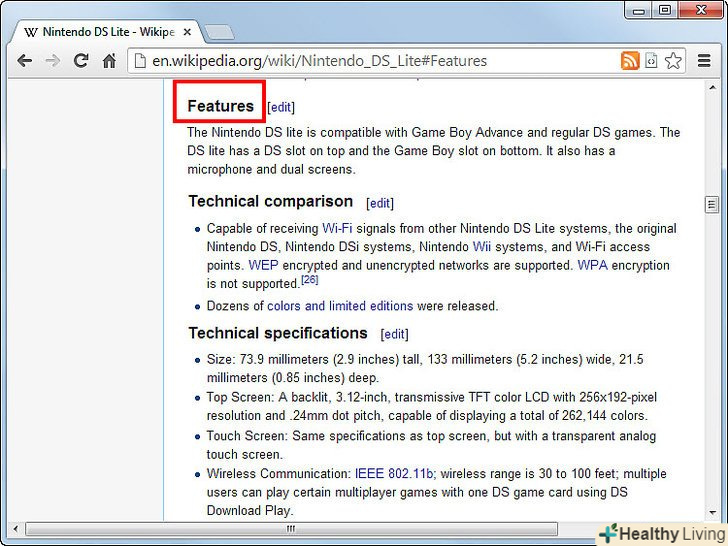The width and height of the screenshot is (728, 546).
Task: Click text 'microphone and dual screens.'
Action: [x=272, y=169]
